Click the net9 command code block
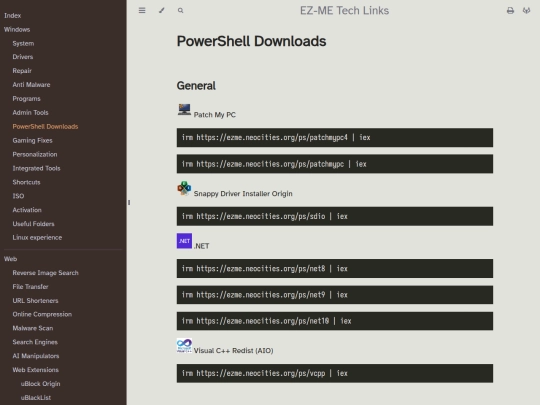 tap(335, 295)
